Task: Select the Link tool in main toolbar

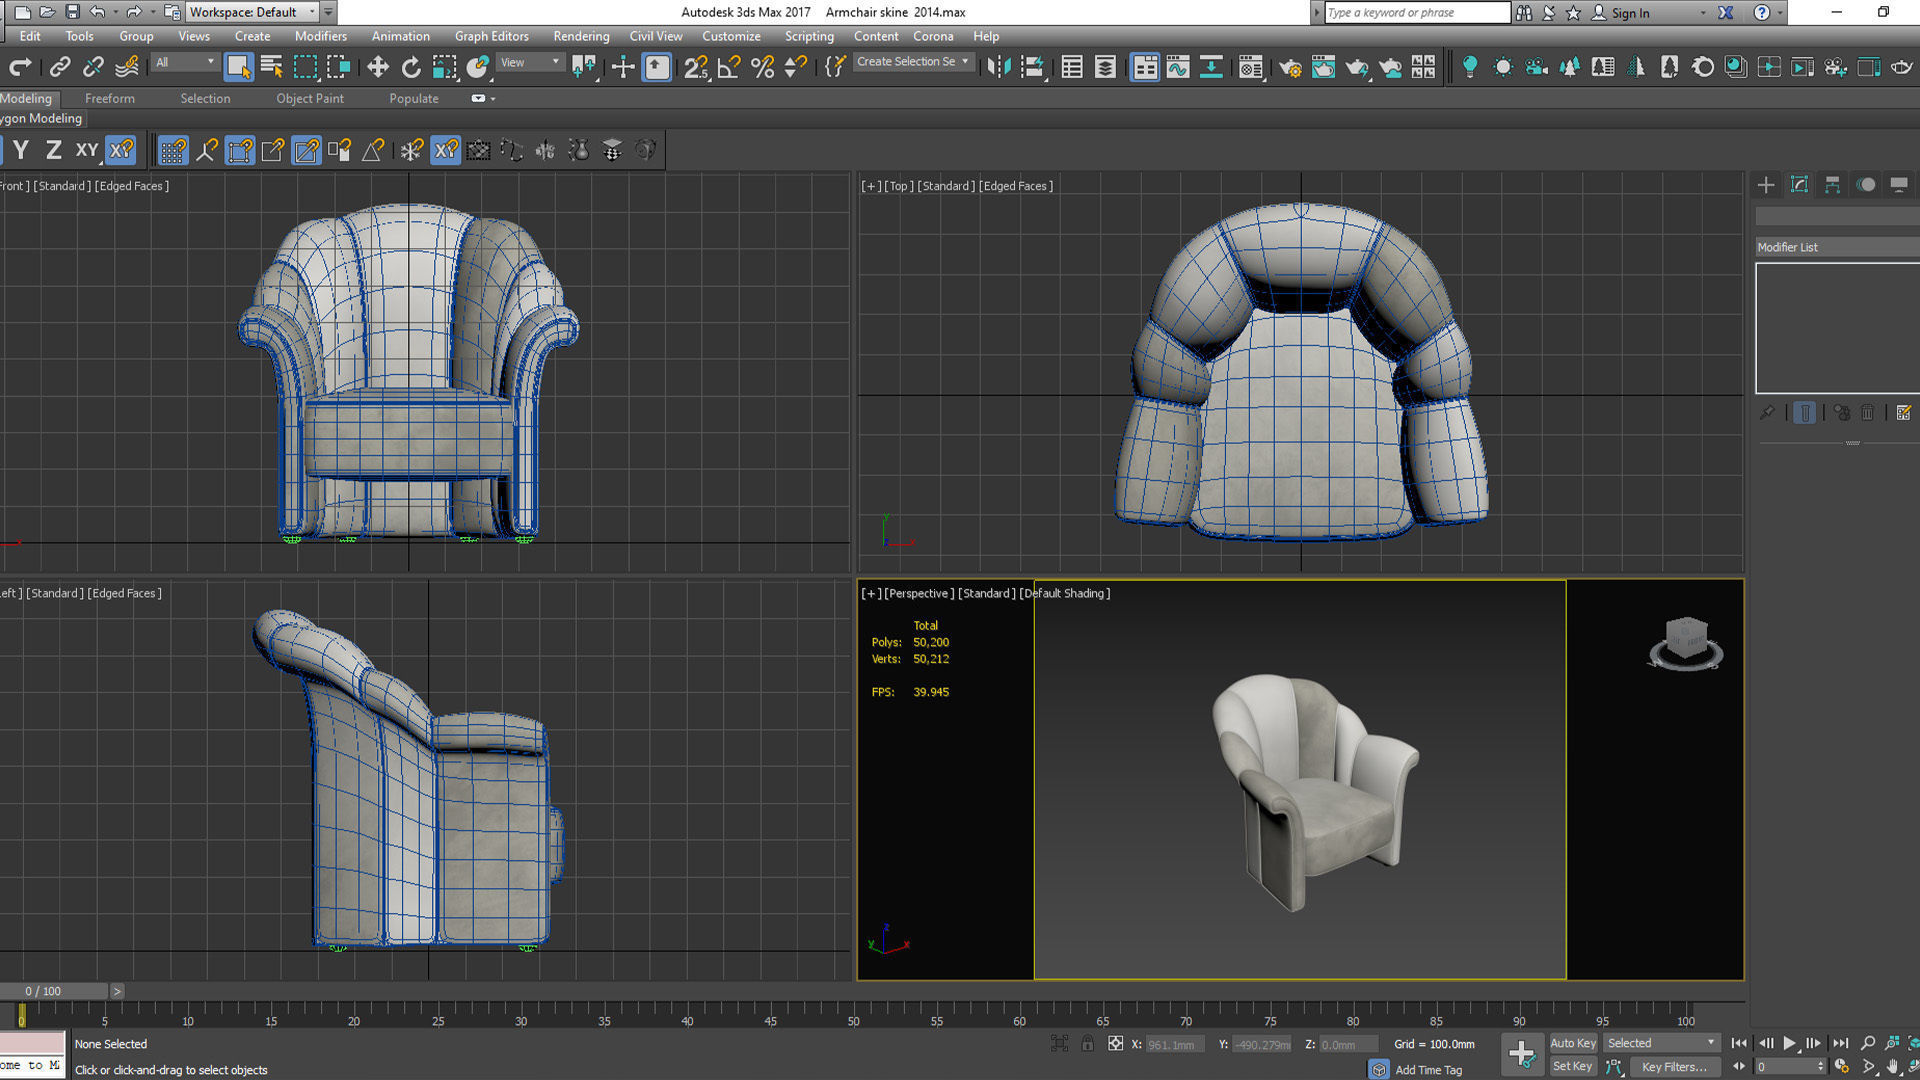Action: pos(60,67)
